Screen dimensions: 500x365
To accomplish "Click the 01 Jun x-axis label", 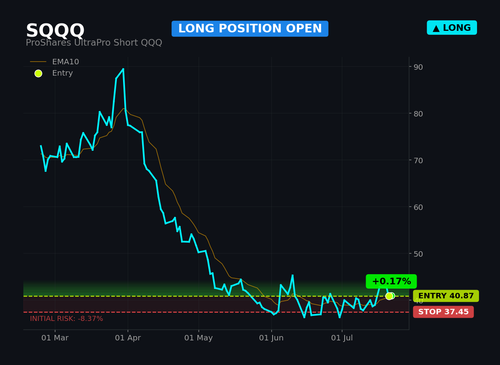I will point(271,338).
